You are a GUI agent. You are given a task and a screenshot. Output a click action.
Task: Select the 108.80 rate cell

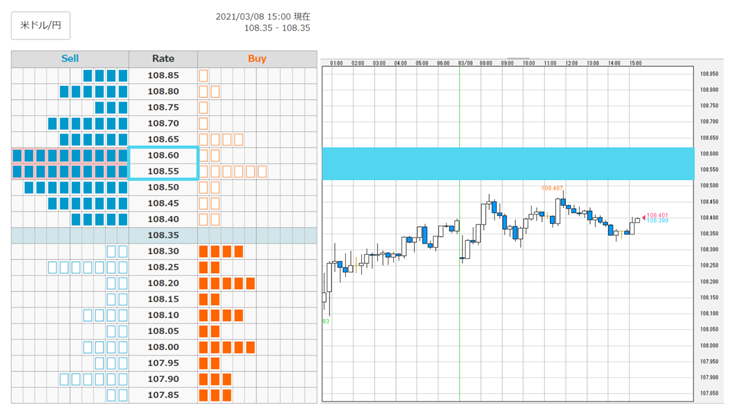click(163, 91)
